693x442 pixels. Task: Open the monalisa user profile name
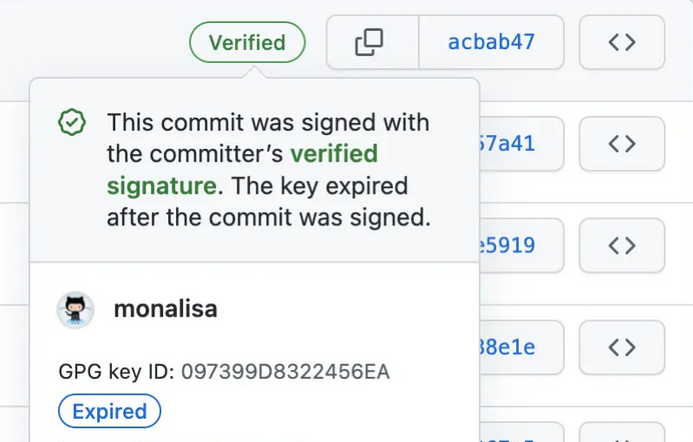(x=165, y=310)
